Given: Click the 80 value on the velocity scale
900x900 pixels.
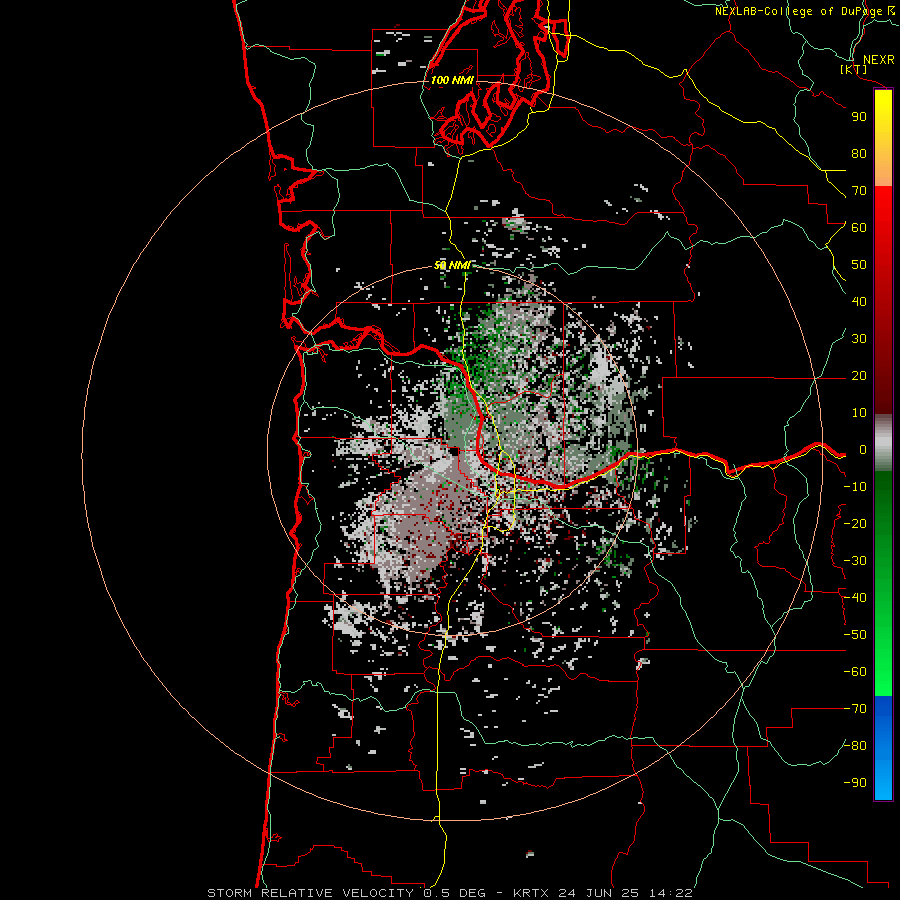Looking at the screenshot, I should [x=859, y=154].
